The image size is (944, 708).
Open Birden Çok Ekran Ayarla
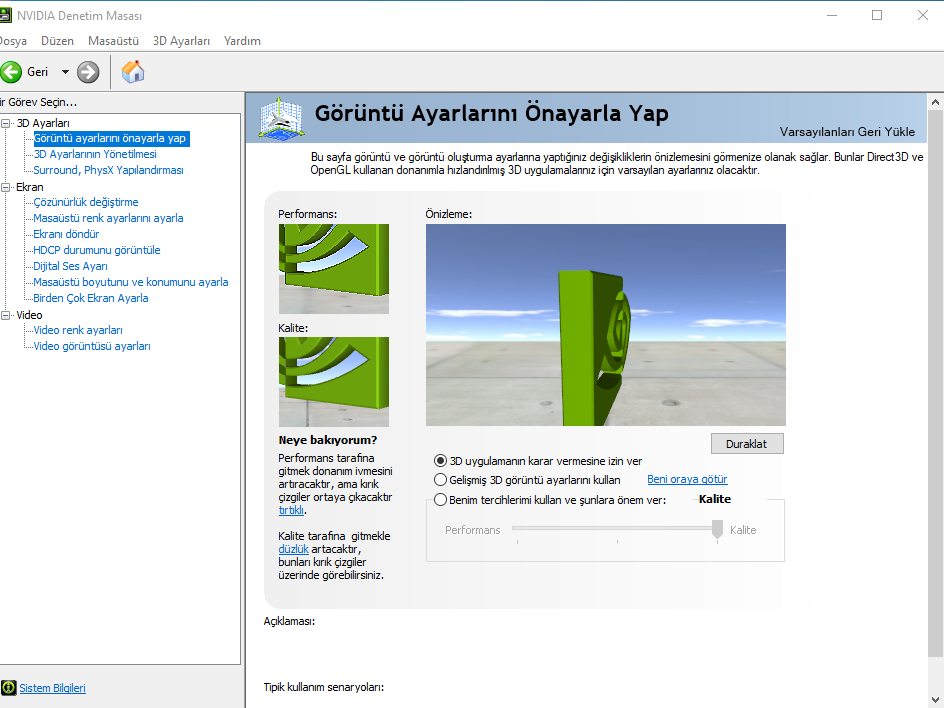coord(91,298)
